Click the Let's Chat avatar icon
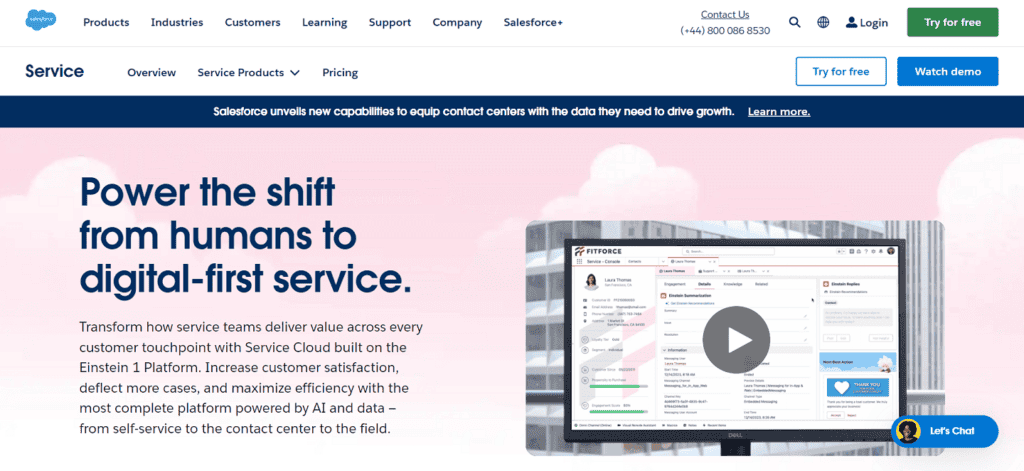 tap(908, 431)
